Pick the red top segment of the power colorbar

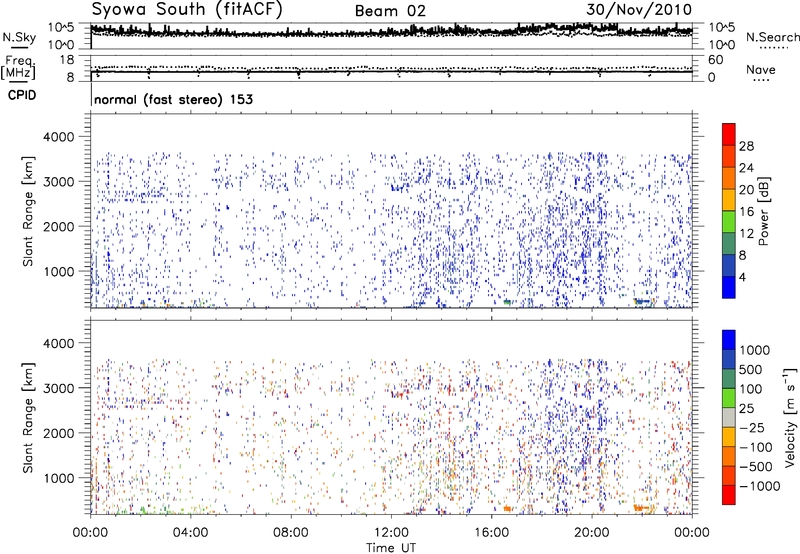click(729, 134)
